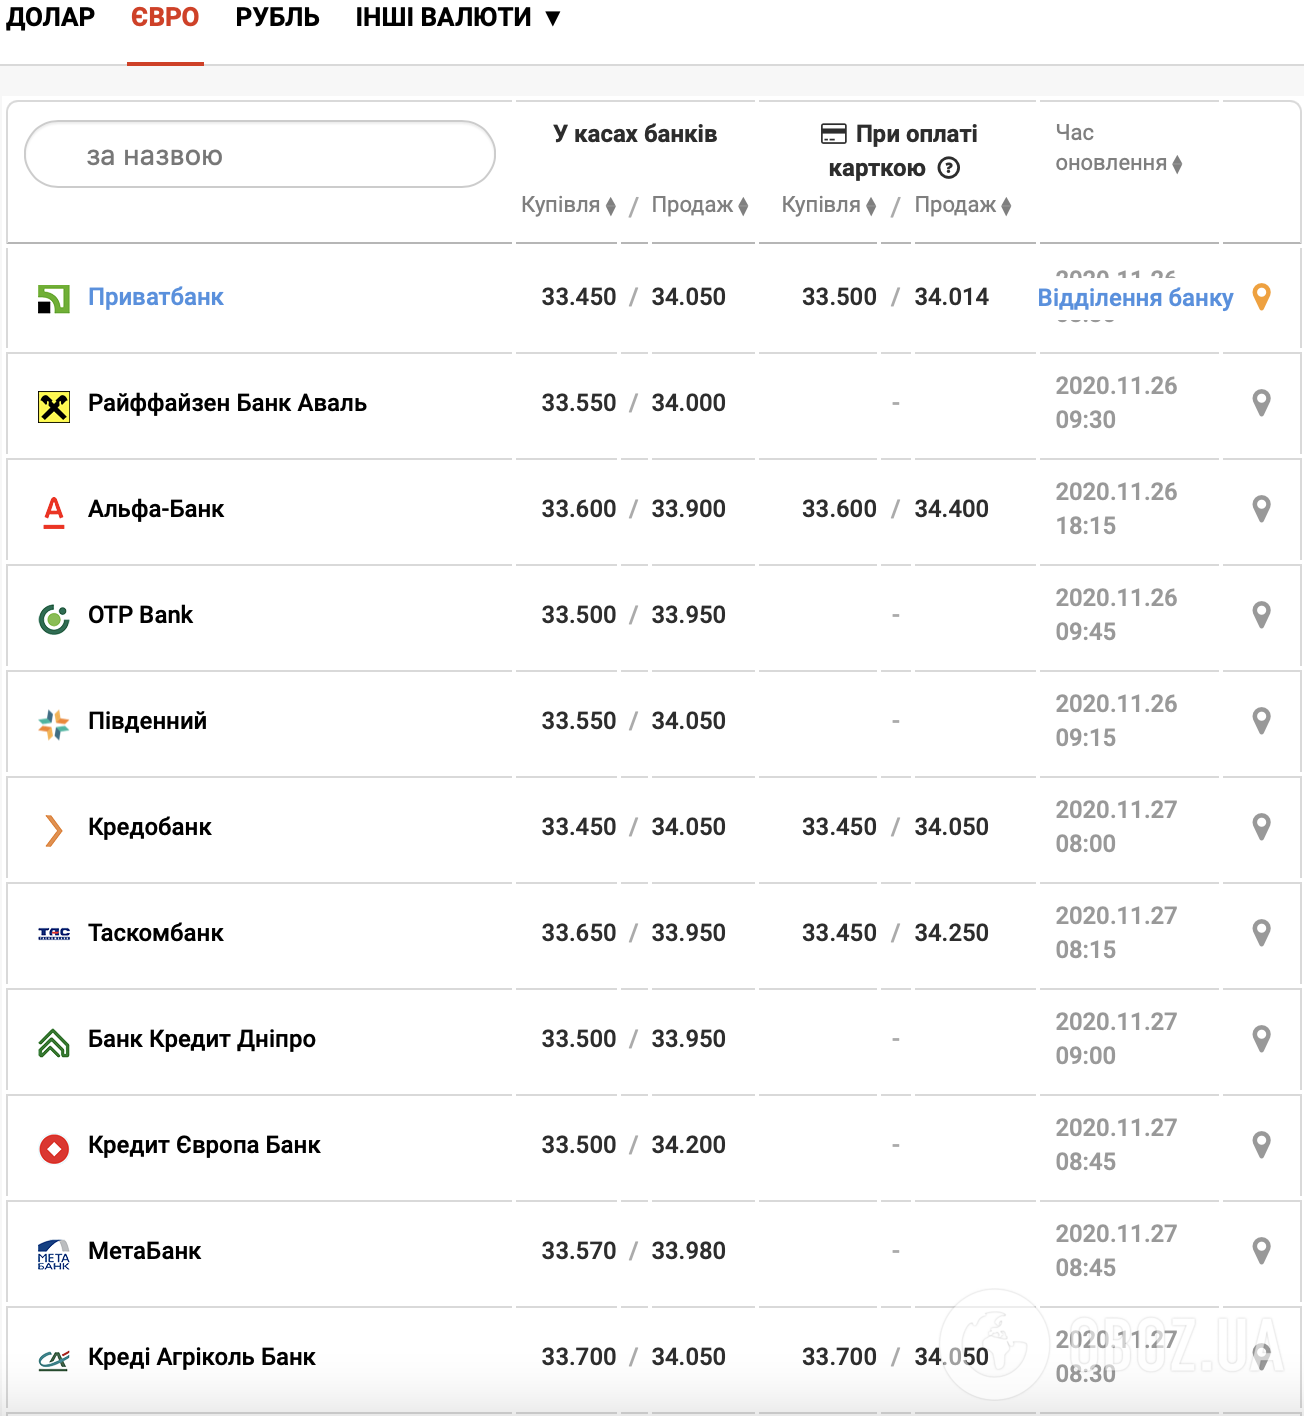Open map pin for Кредит Європа Банк
The width and height of the screenshot is (1304, 1416).
pyautogui.click(x=1262, y=1145)
